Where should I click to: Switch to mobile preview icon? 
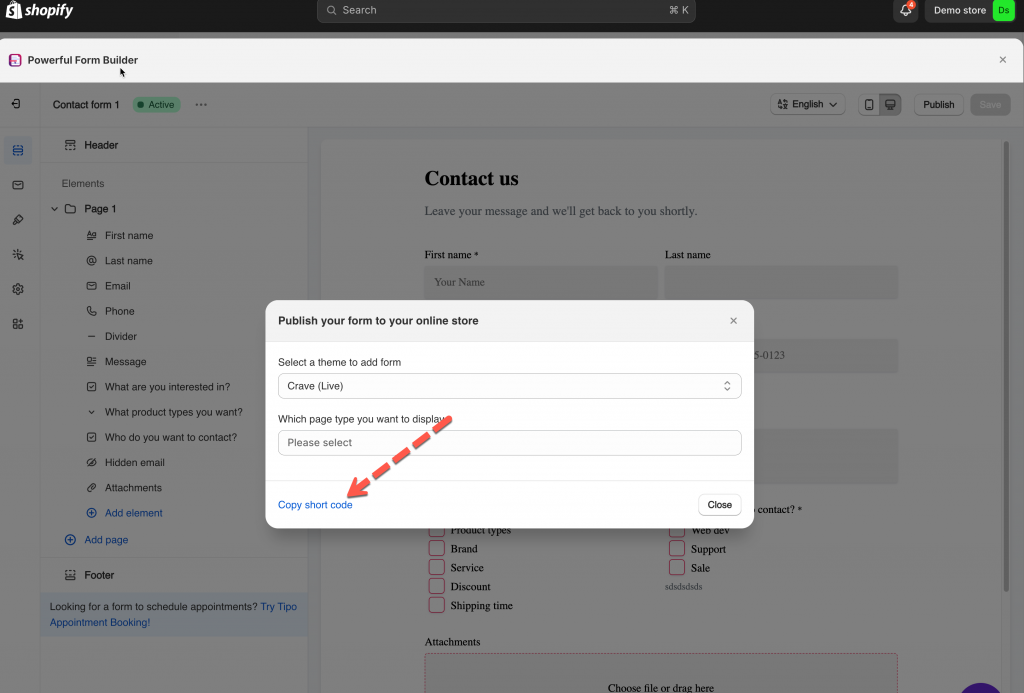[x=869, y=105]
